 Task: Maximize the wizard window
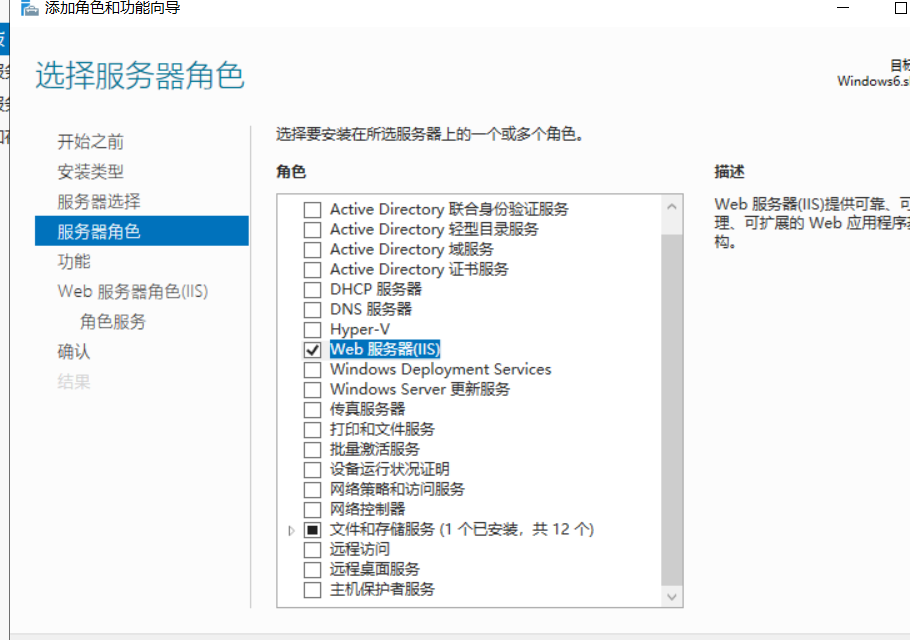point(900,8)
